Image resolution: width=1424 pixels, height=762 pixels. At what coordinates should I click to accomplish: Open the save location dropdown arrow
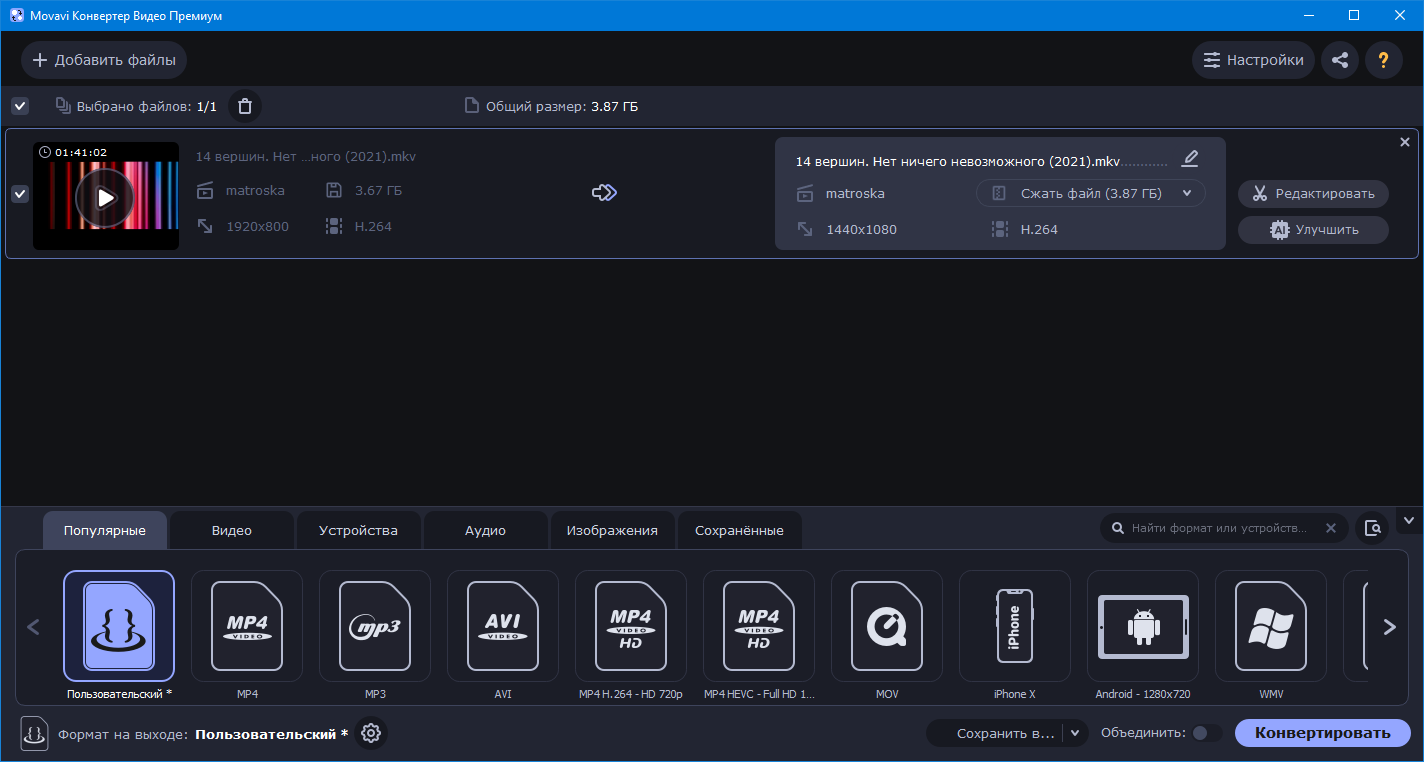[1075, 733]
